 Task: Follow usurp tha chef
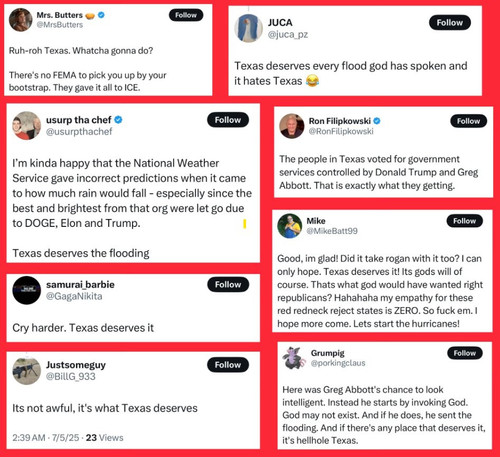pos(228,120)
